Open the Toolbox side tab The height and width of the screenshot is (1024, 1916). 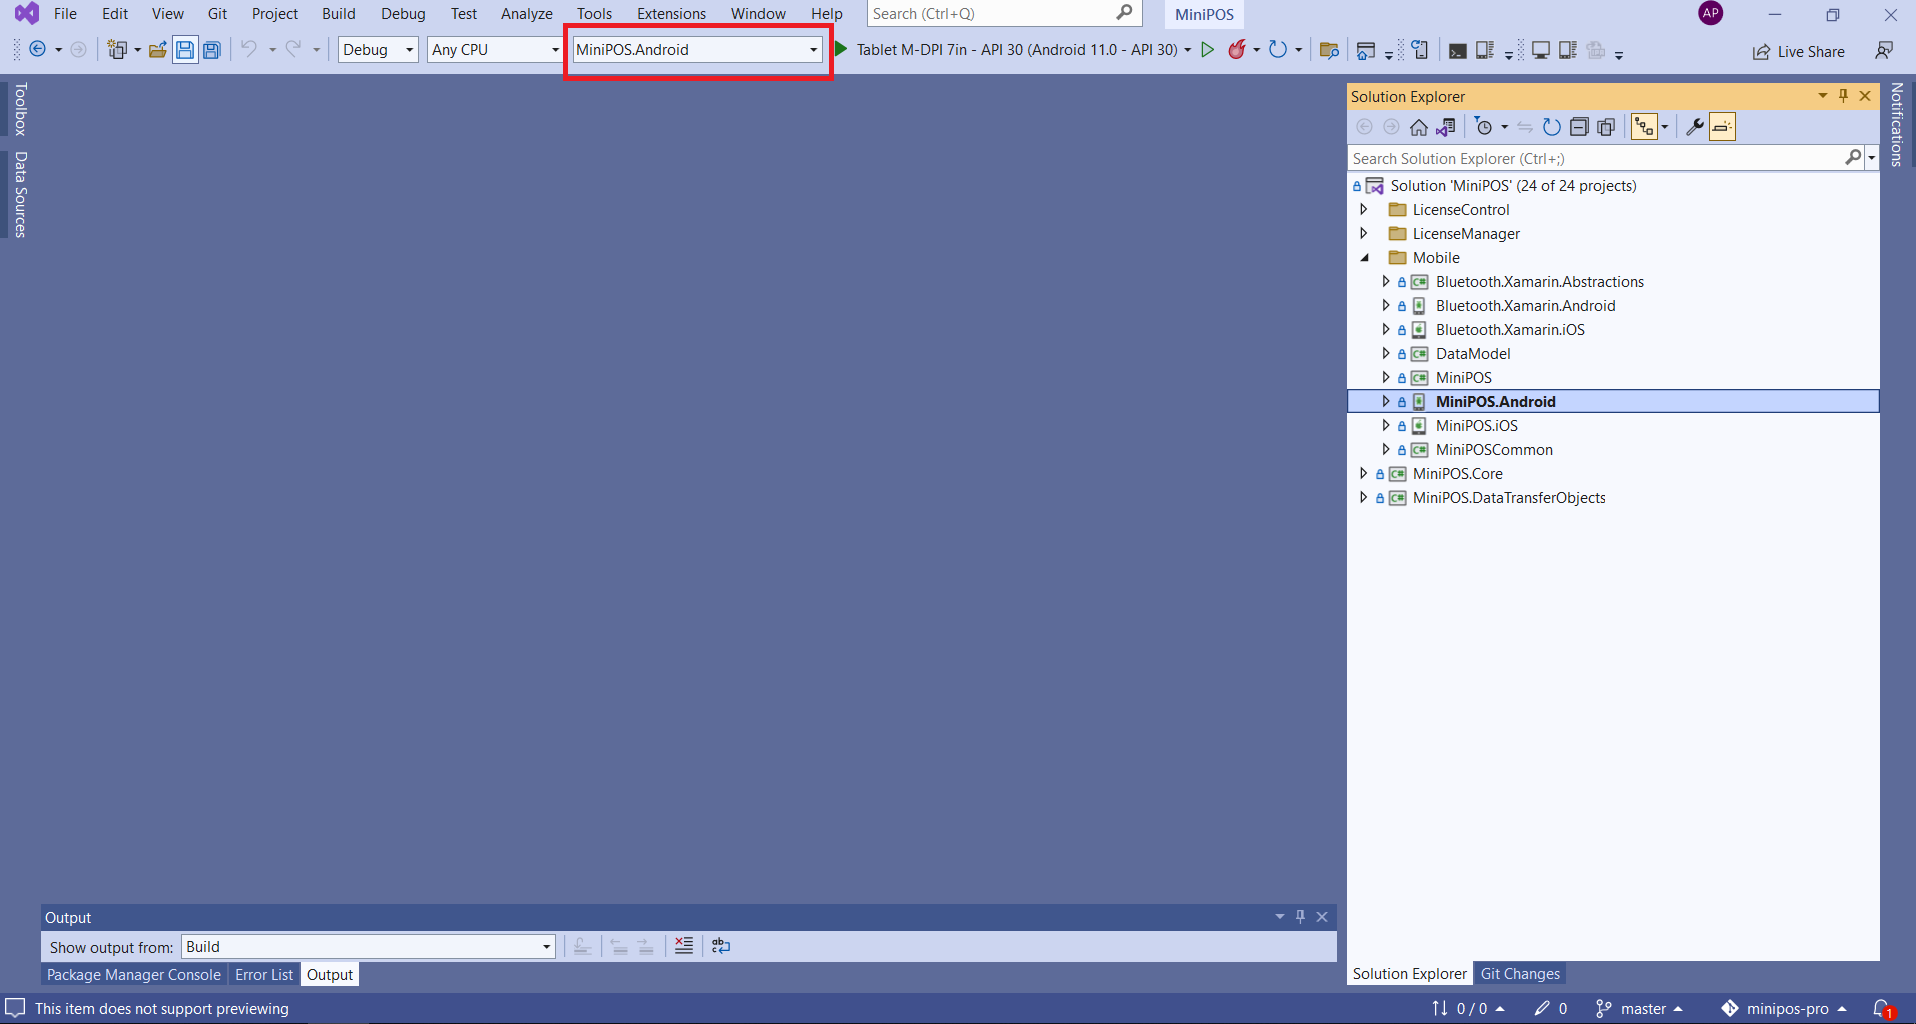[x=20, y=109]
